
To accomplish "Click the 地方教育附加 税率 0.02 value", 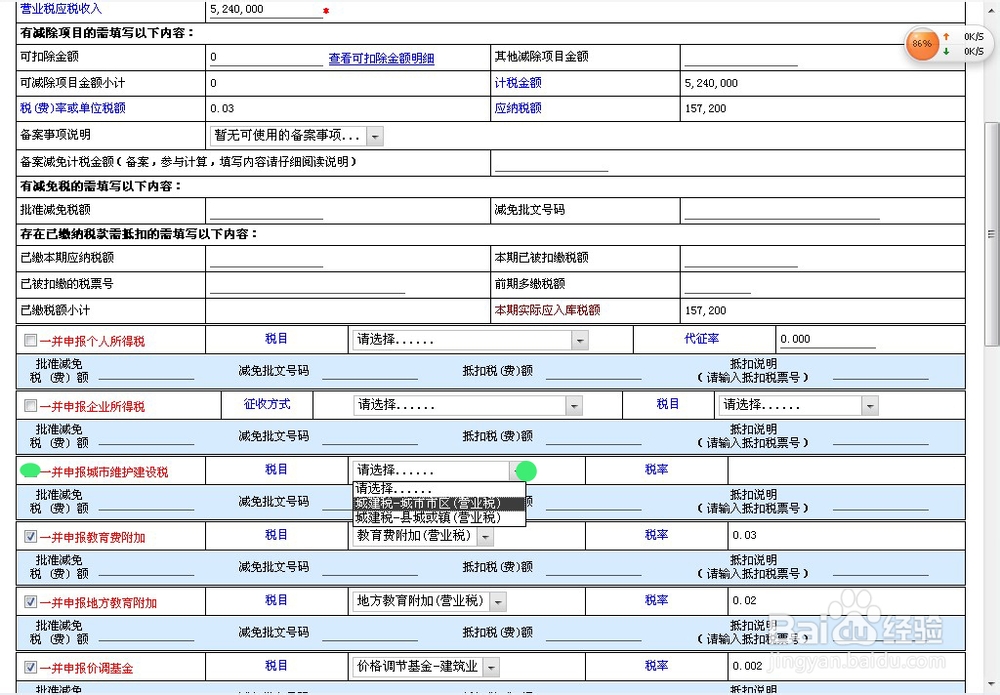I will click(x=744, y=601).
